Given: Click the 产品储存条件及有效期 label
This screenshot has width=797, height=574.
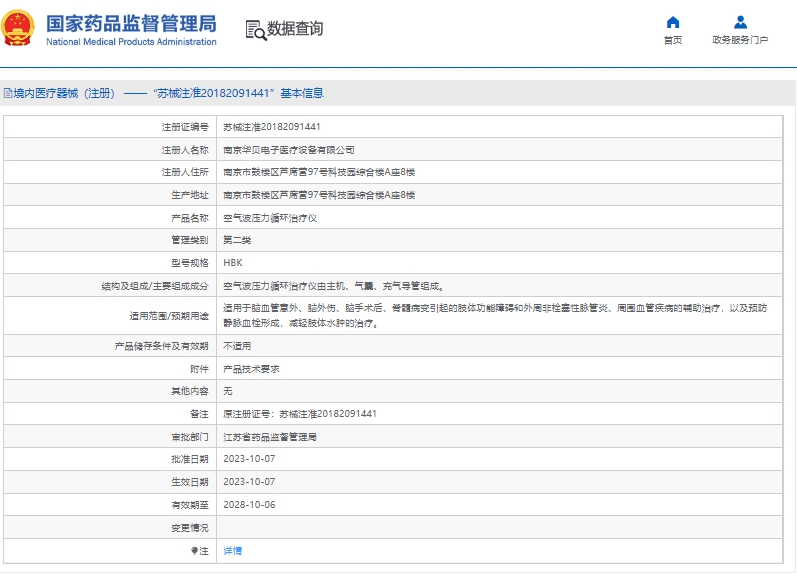Looking at the screenshot, I should point(162,346).
